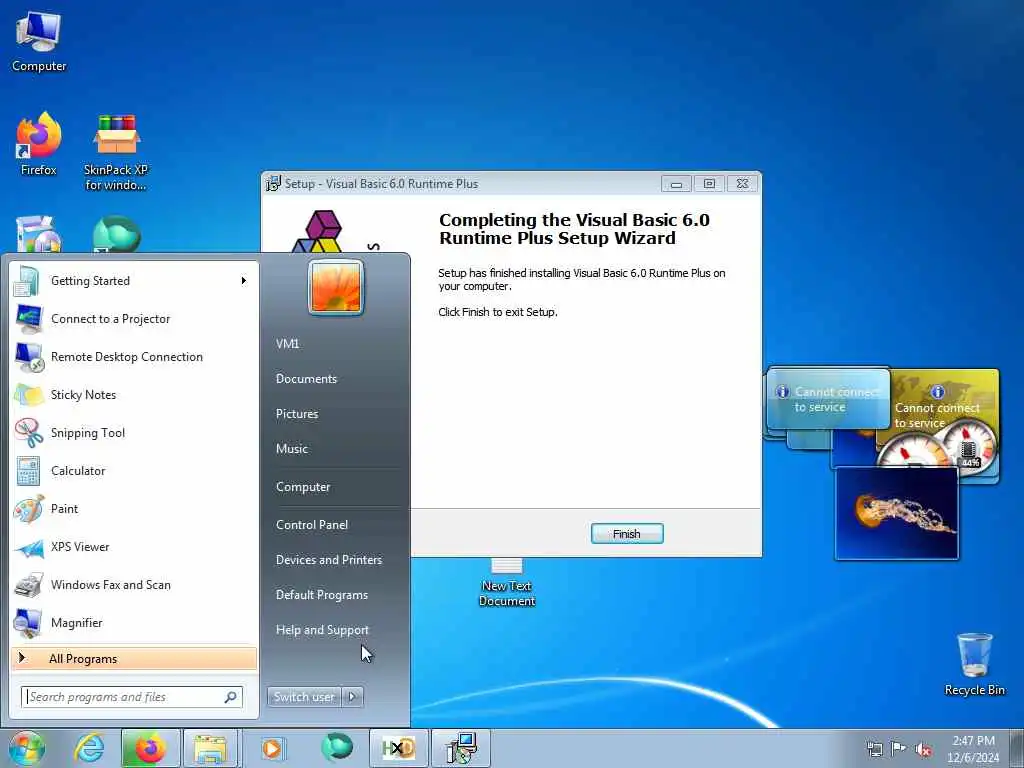
Task: Start Calculator from the Start menu
Action: tap(134, 470)
